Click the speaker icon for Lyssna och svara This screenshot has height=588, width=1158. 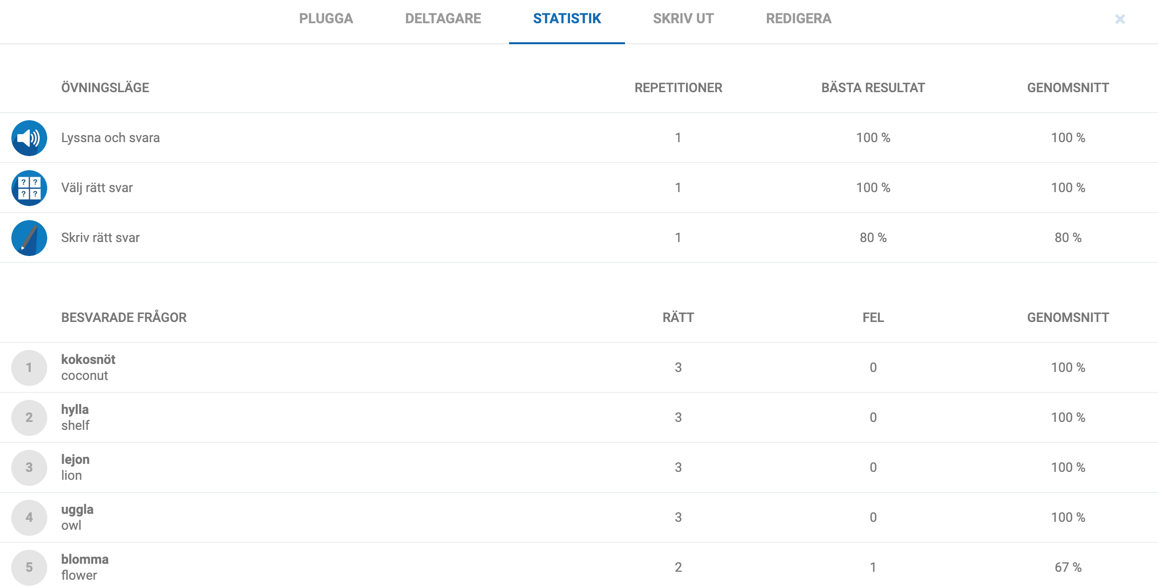(x=29, y=138)
